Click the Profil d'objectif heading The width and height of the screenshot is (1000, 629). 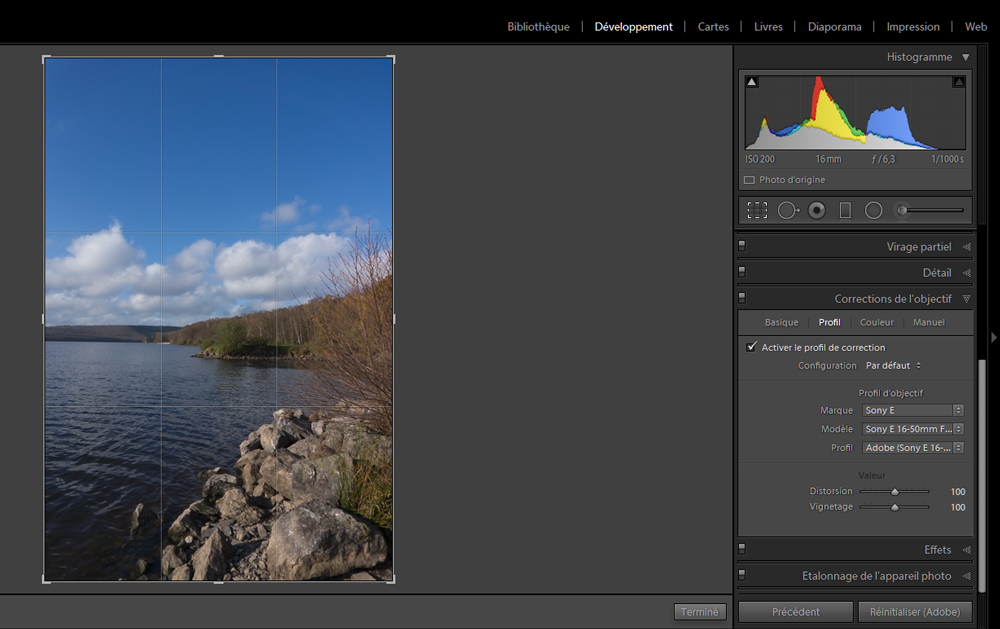pyautogui.click(x=890, y=393)
